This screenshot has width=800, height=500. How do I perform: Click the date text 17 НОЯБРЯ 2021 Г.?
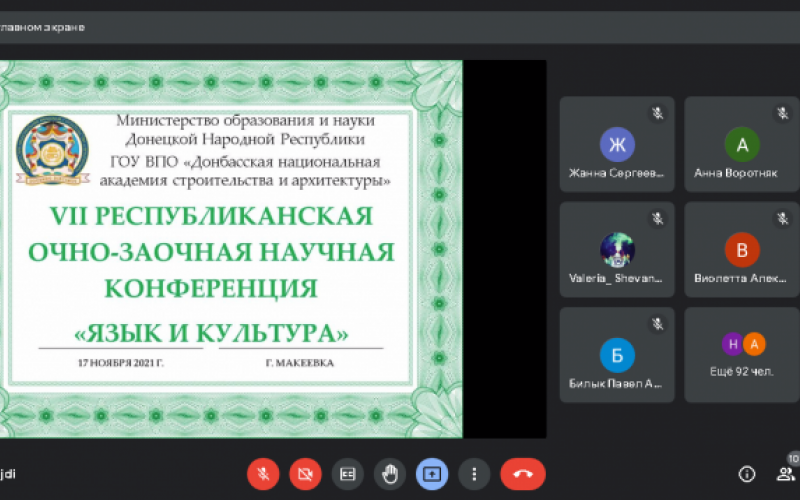(120, 363)
